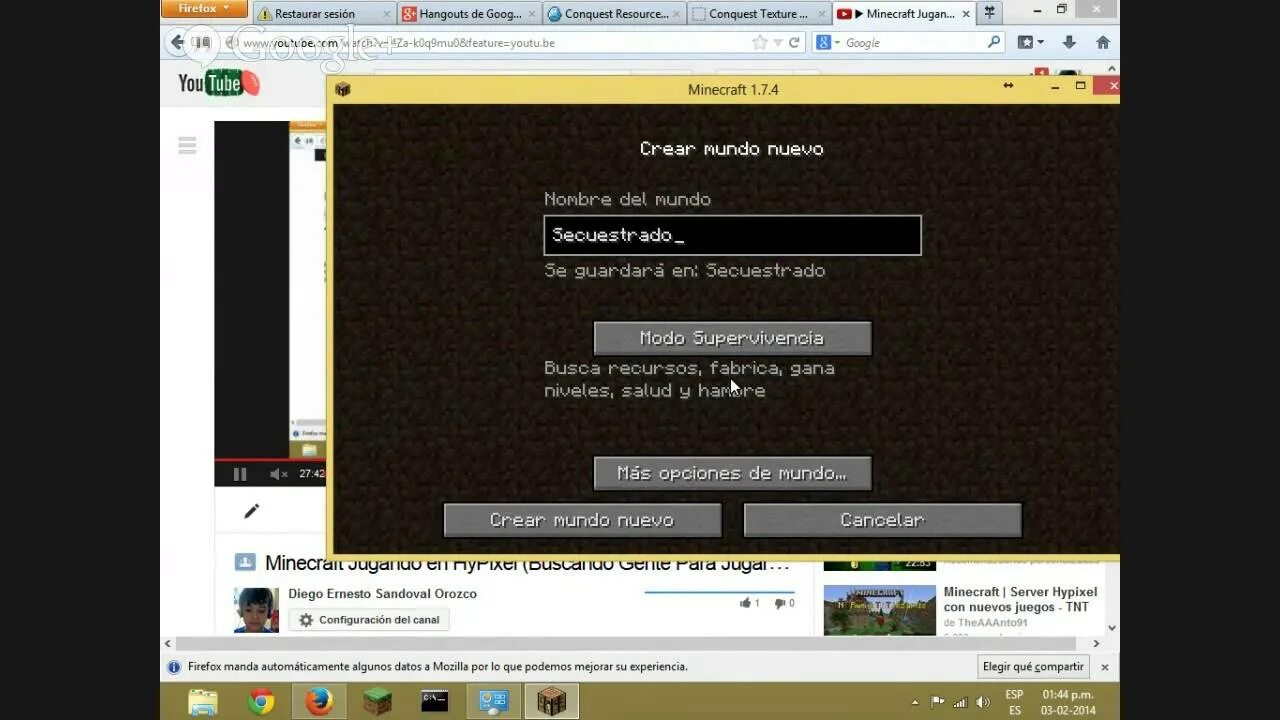This screenshot has height=720, width=1280.
Task: Click the Minecraft 1.7.4 window icon
Action: click(343, 89)
